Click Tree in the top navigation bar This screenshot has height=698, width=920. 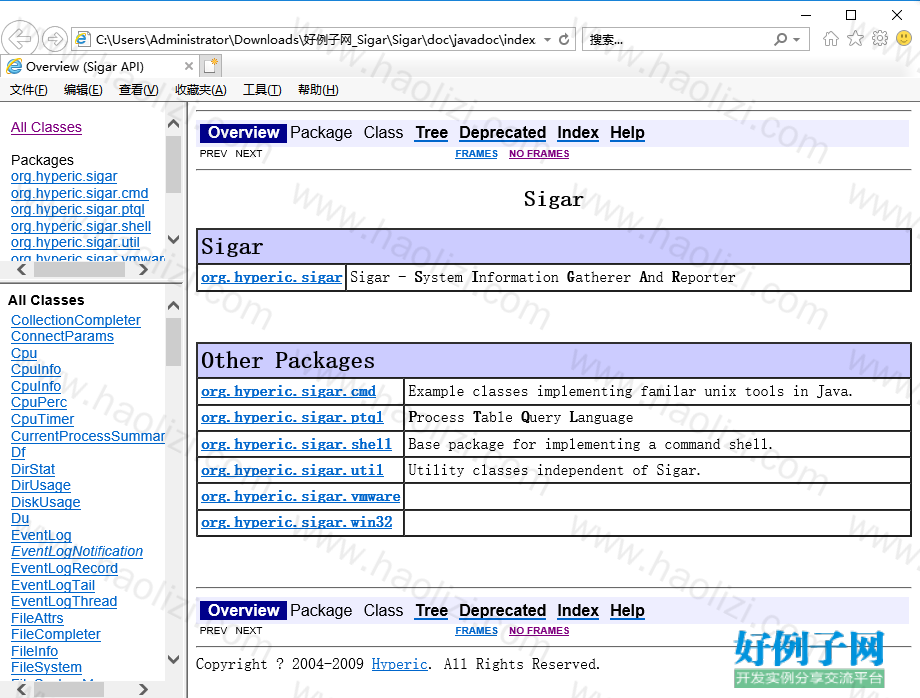coord(432,133)
